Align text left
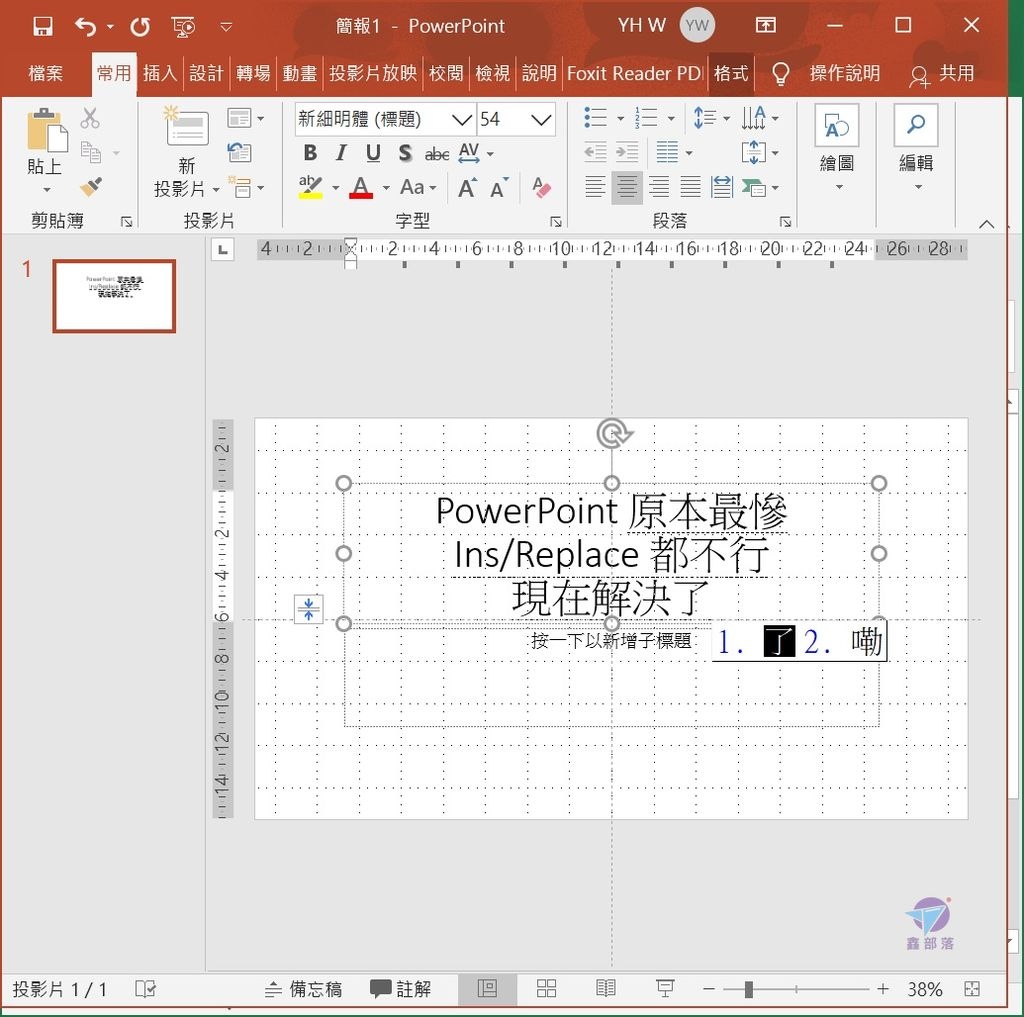 (x=595, y=187)
